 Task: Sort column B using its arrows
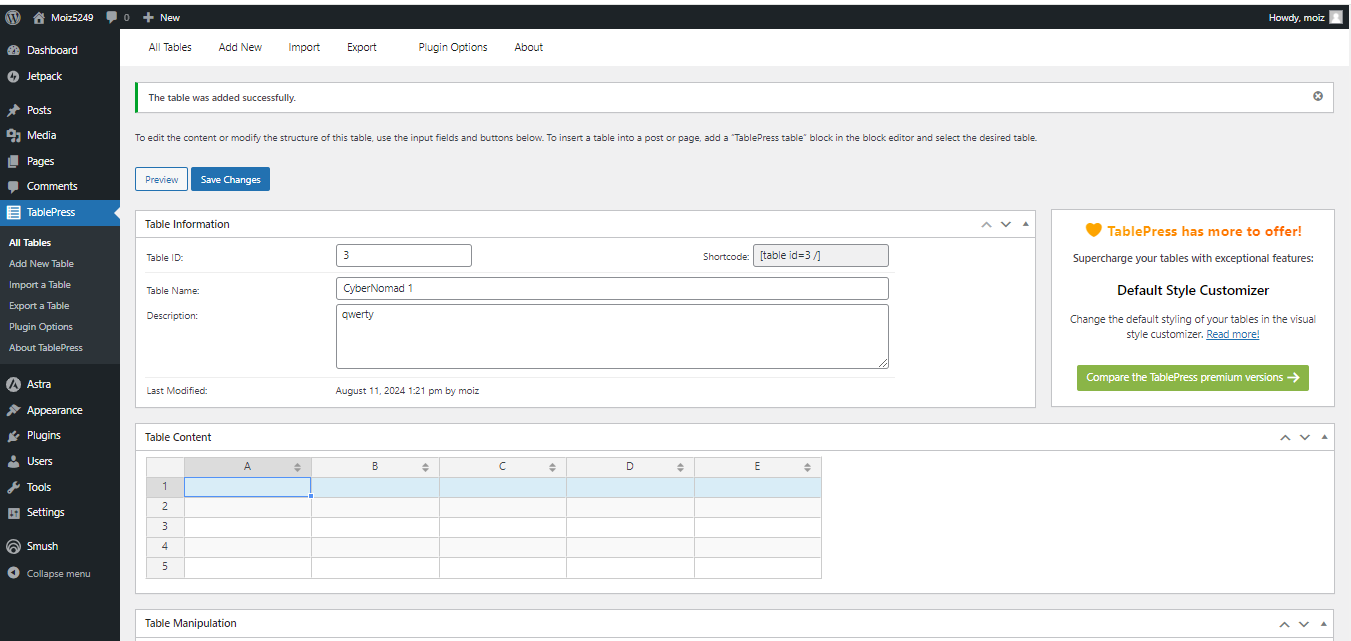click(x=425, y=467)
